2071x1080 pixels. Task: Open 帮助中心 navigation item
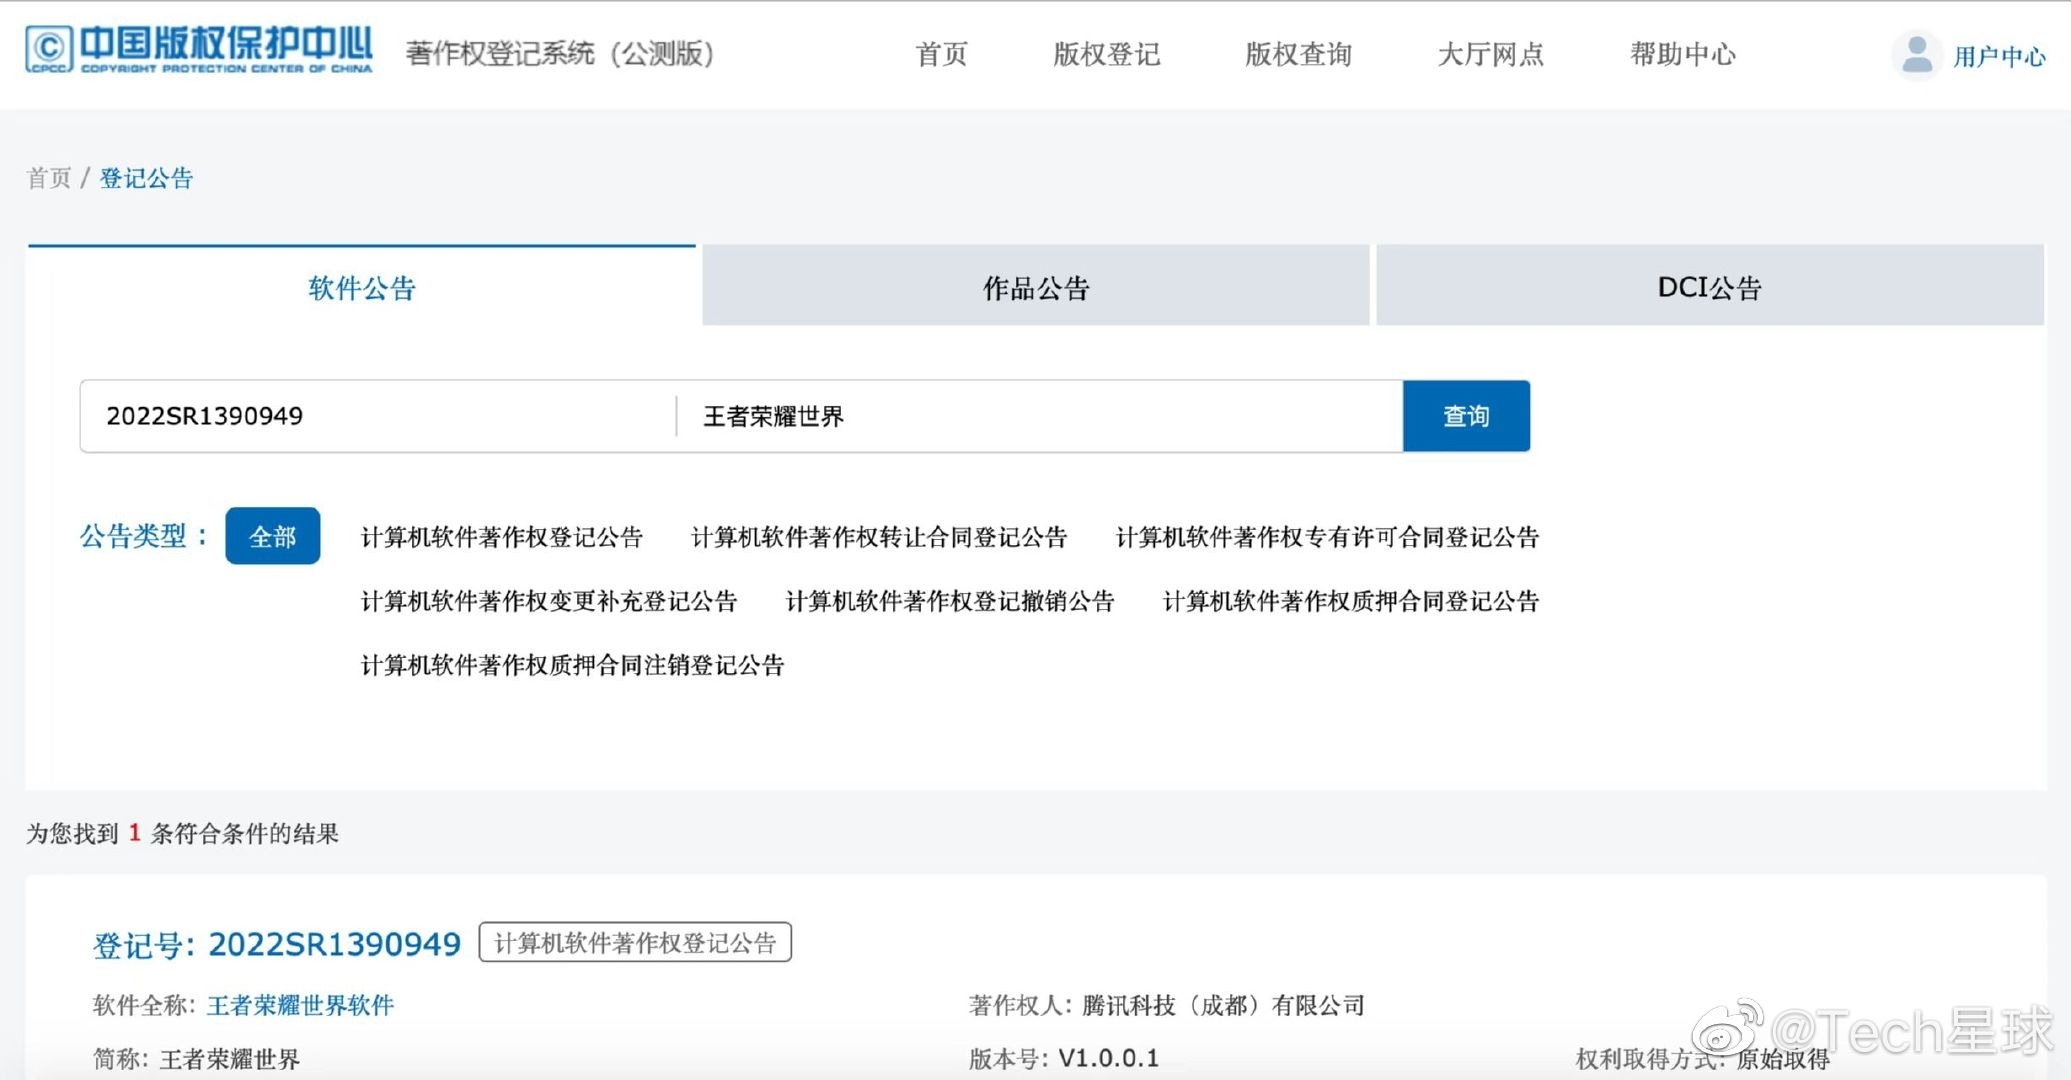point(1683,54)
